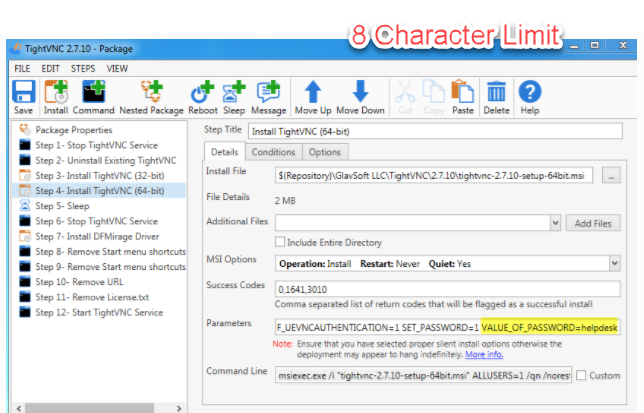Viewport: 644px width, 413px height.
Task: Enable the Custom command line checkbox
Action: (581, 375)
